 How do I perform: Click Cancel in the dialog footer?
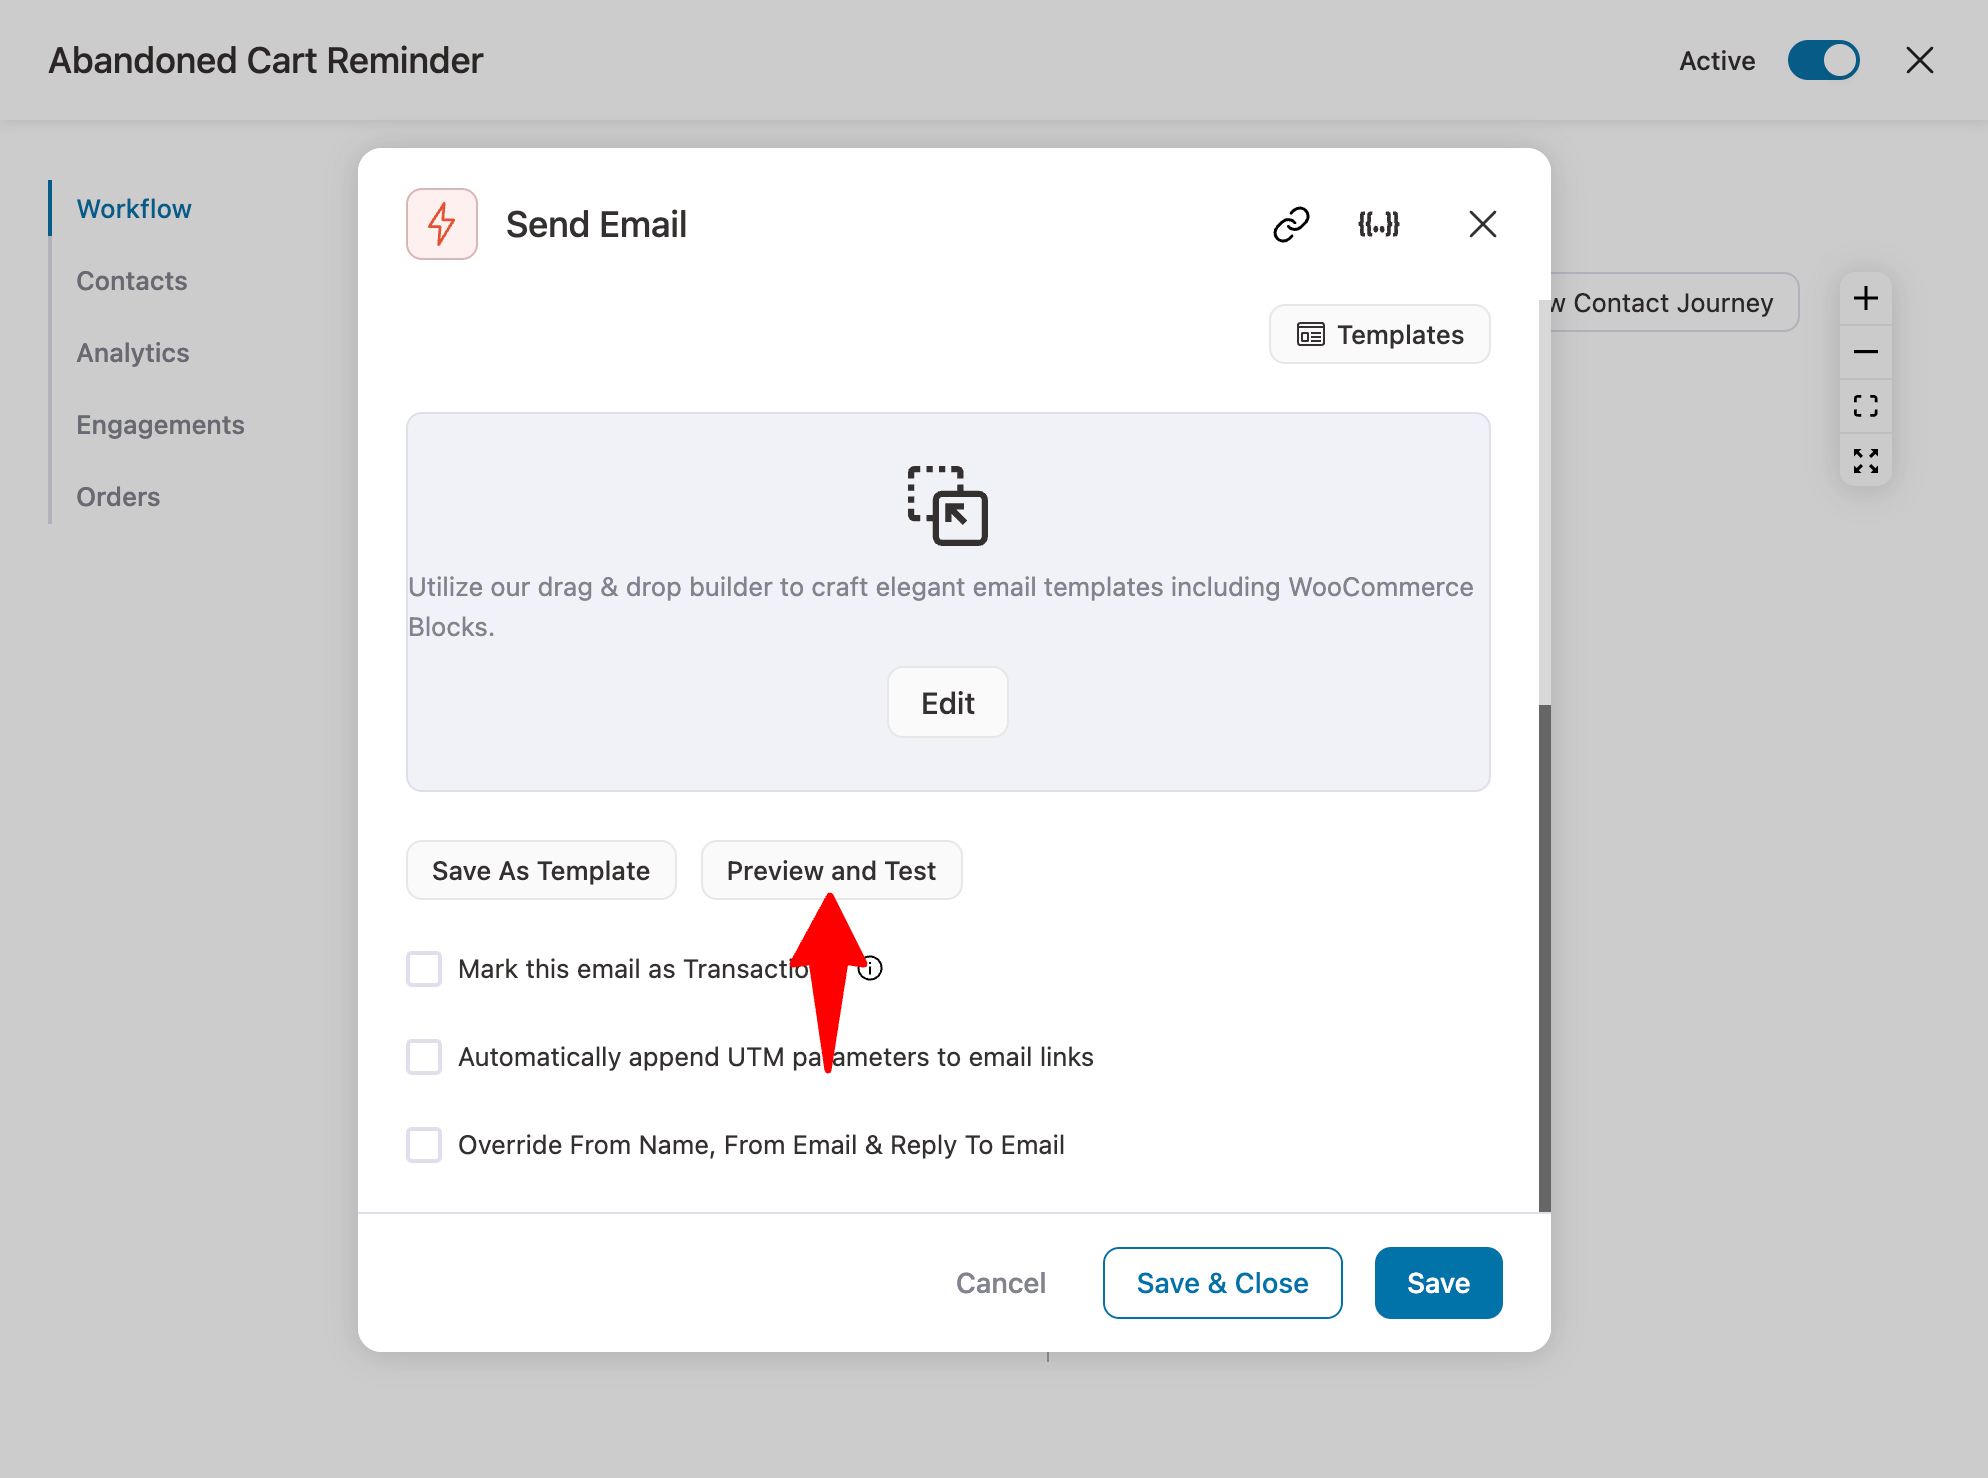1000,1283
